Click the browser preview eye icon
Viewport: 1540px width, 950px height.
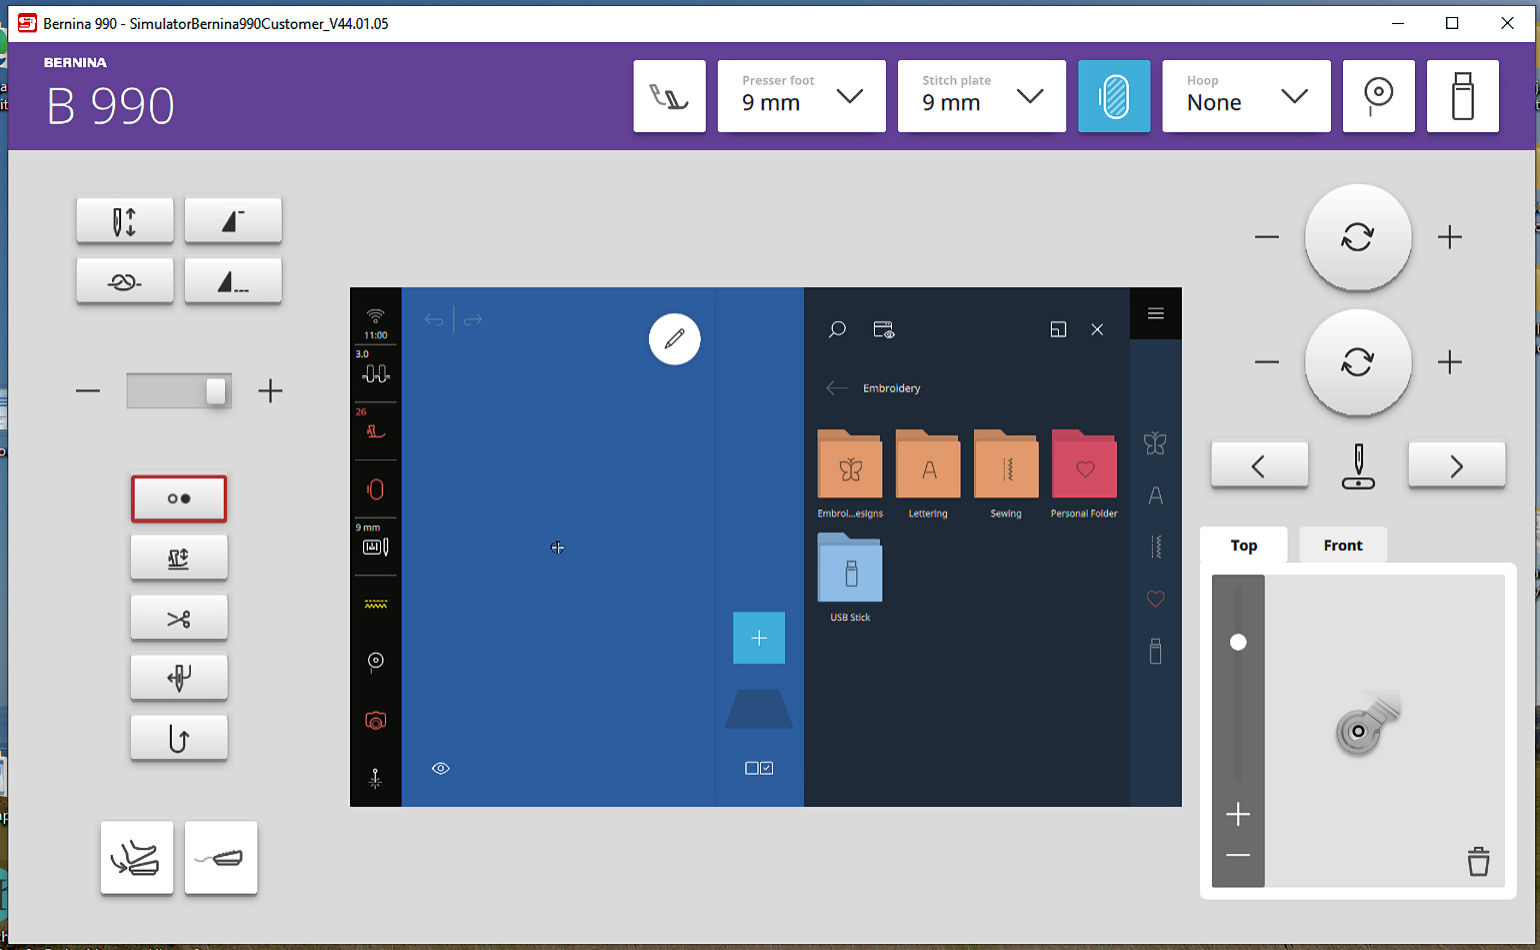tap(883, 329)
